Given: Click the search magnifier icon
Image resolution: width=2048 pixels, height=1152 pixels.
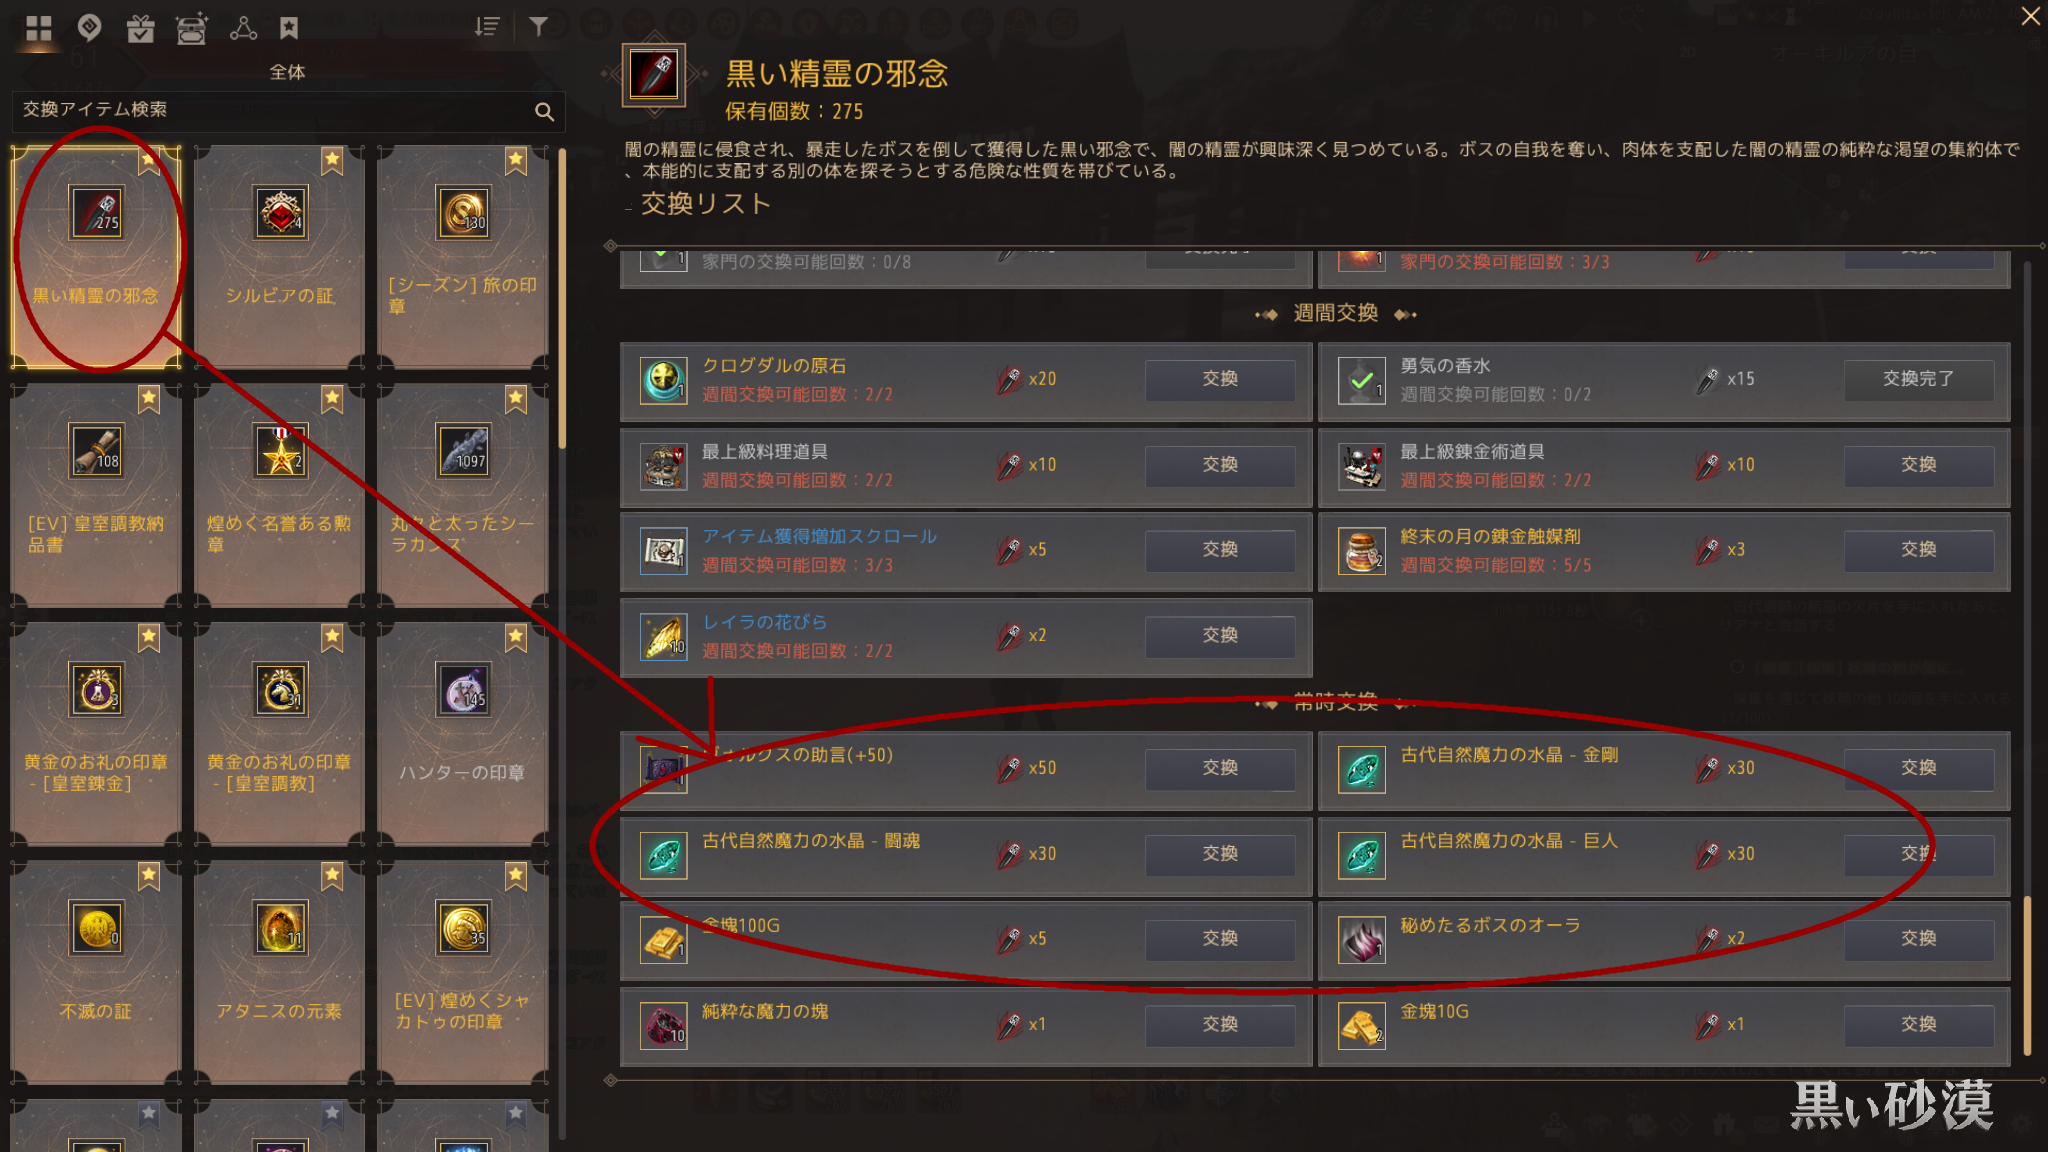Looking at the screenshot, I should (x=544, y=112).
